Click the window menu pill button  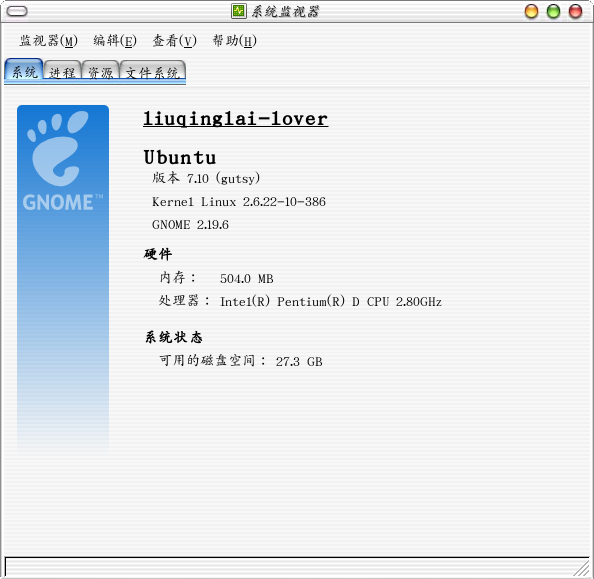tap(17, 11)
